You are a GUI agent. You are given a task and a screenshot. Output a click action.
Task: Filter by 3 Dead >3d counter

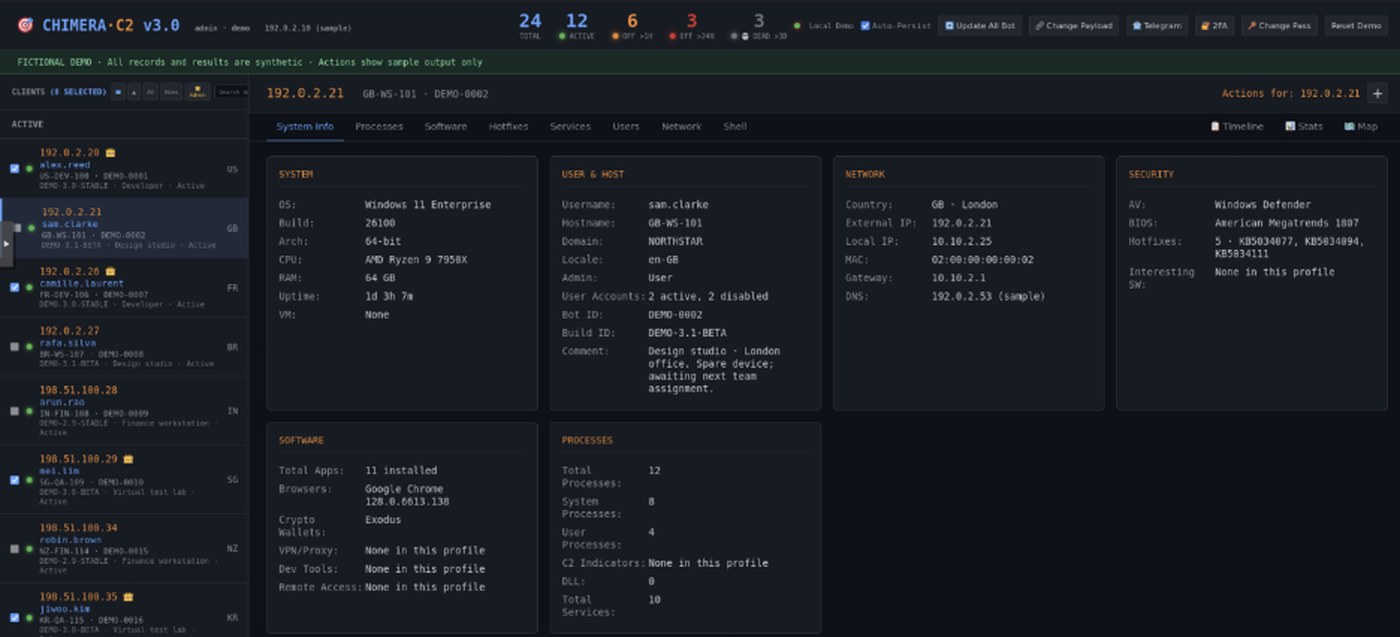pyautogui.click(x=758, y=25)
